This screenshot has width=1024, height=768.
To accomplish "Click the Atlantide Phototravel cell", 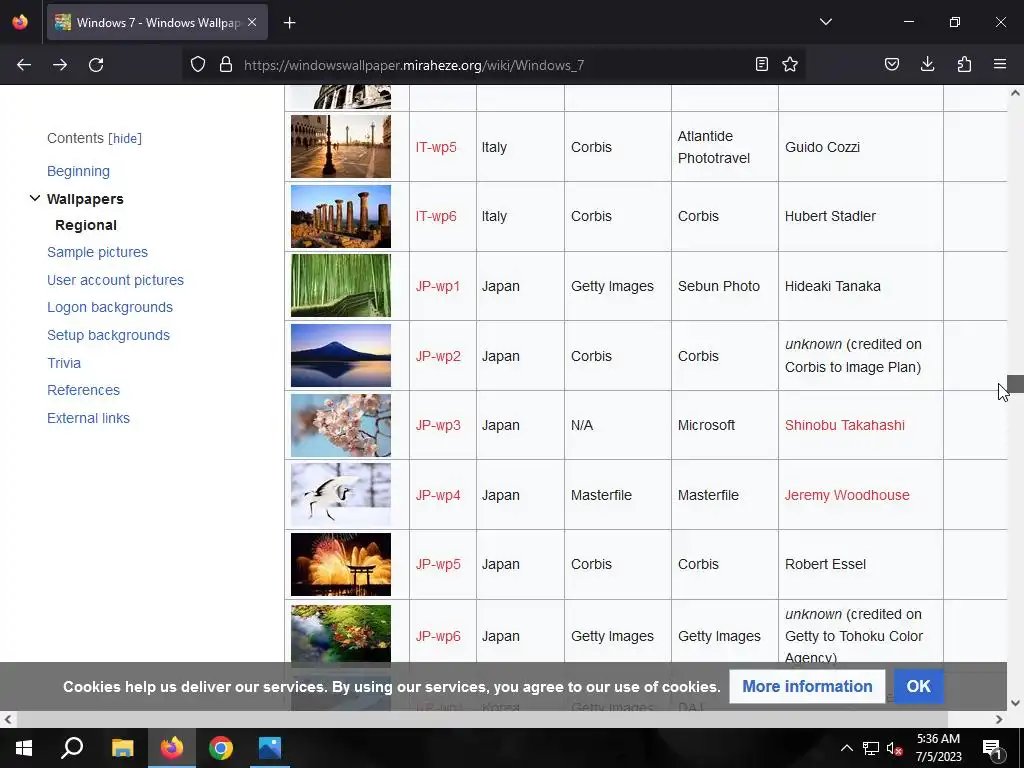I will point(725,147).
